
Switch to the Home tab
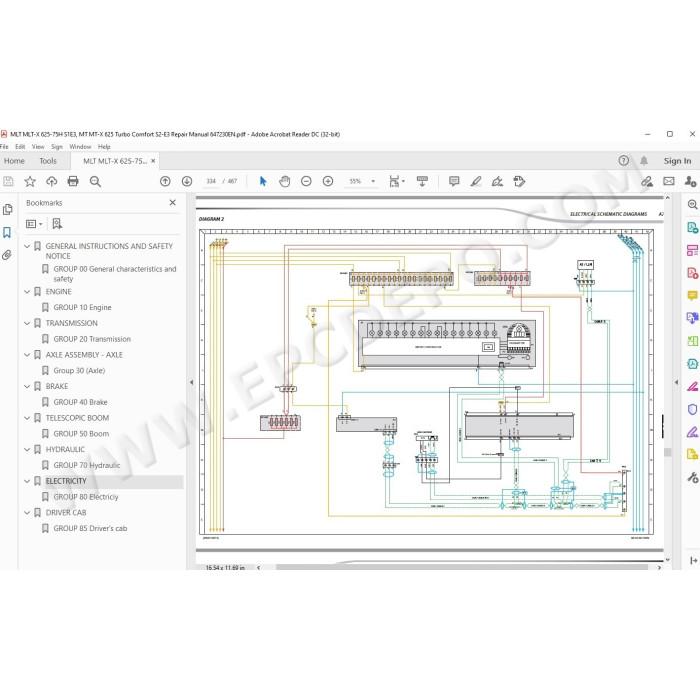pos(14,161)
